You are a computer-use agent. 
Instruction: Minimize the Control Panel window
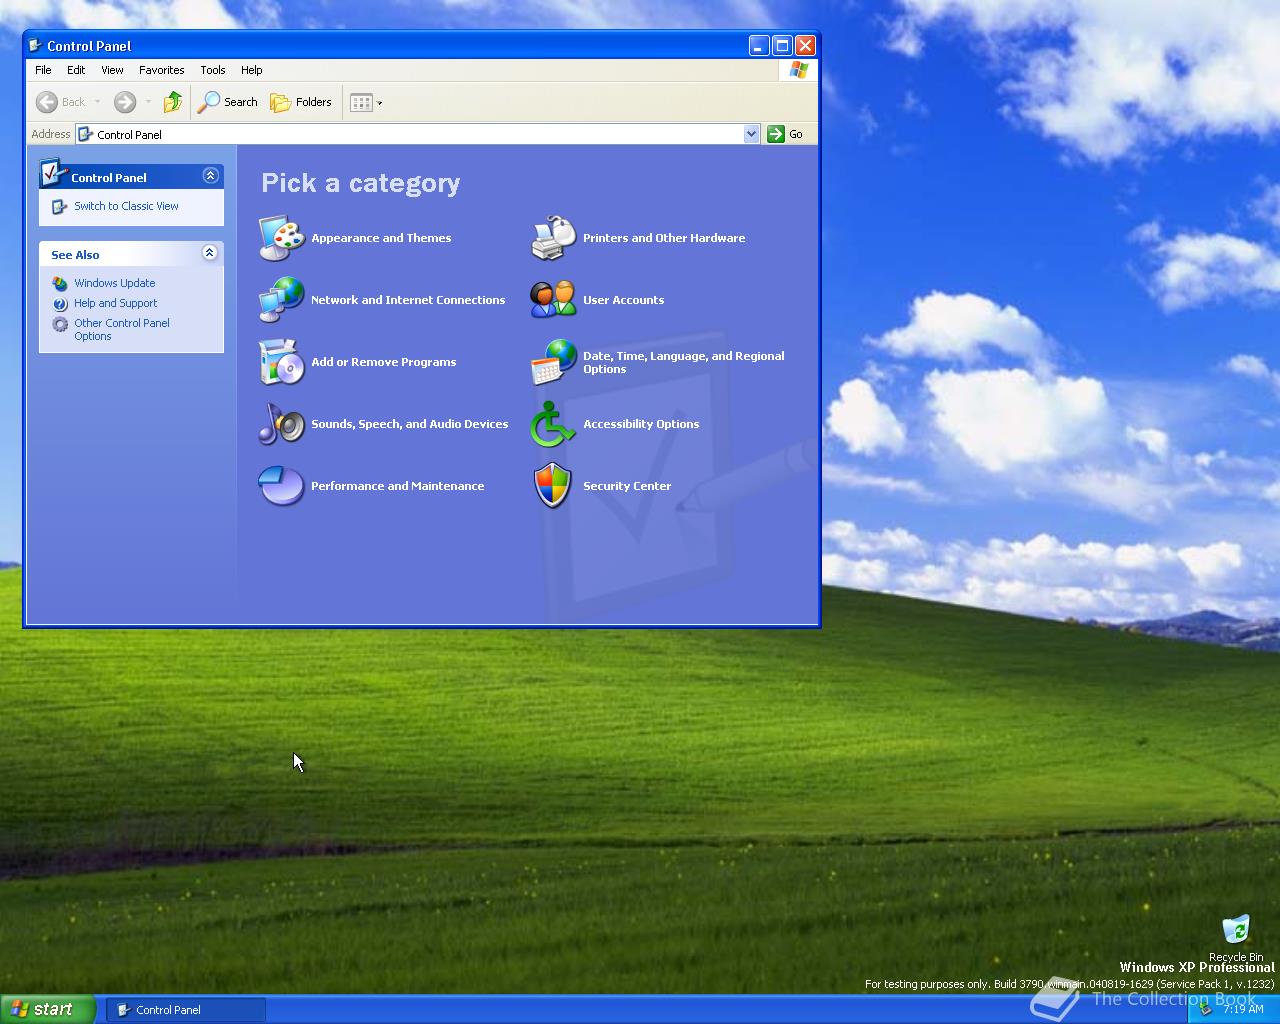tap(759, 45)
